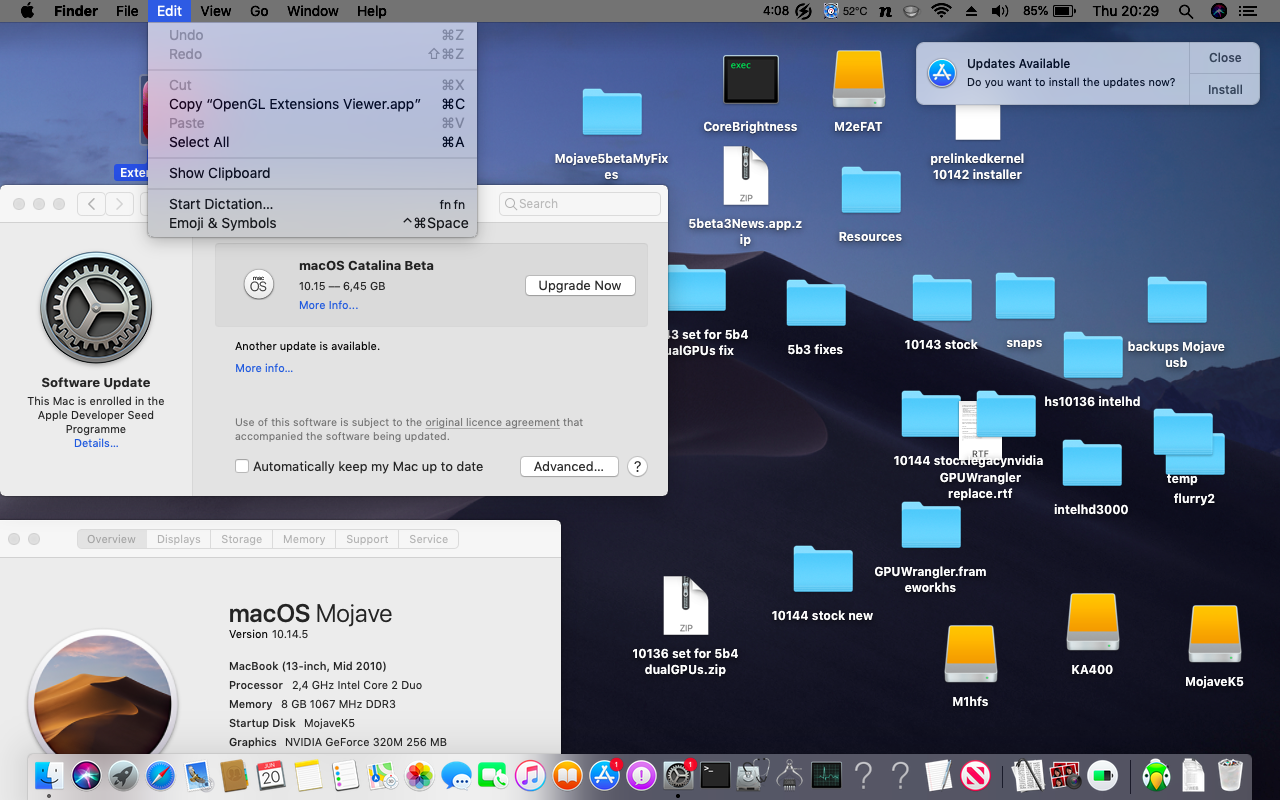Launch News app from the Dock
Screen dimensions: 1280x800
(976, 775)
